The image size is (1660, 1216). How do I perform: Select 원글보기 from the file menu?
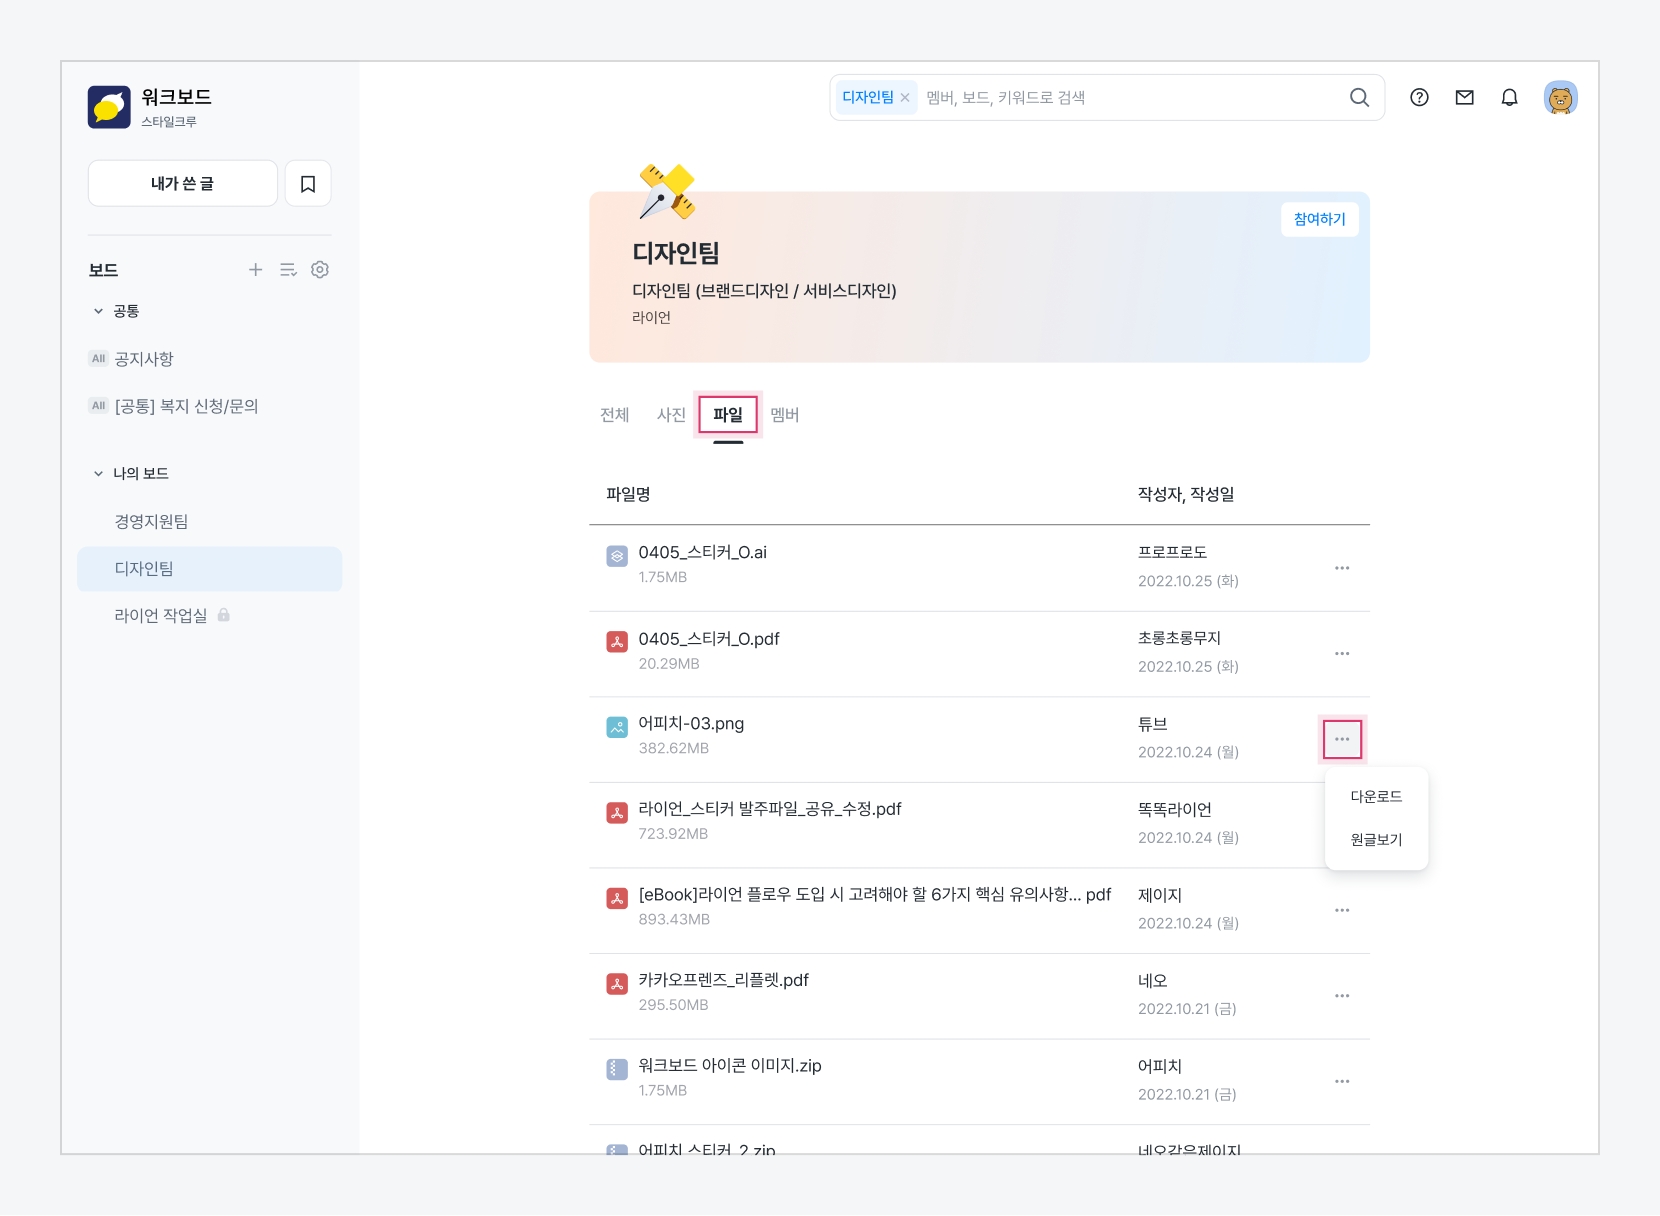[1376, 840]
